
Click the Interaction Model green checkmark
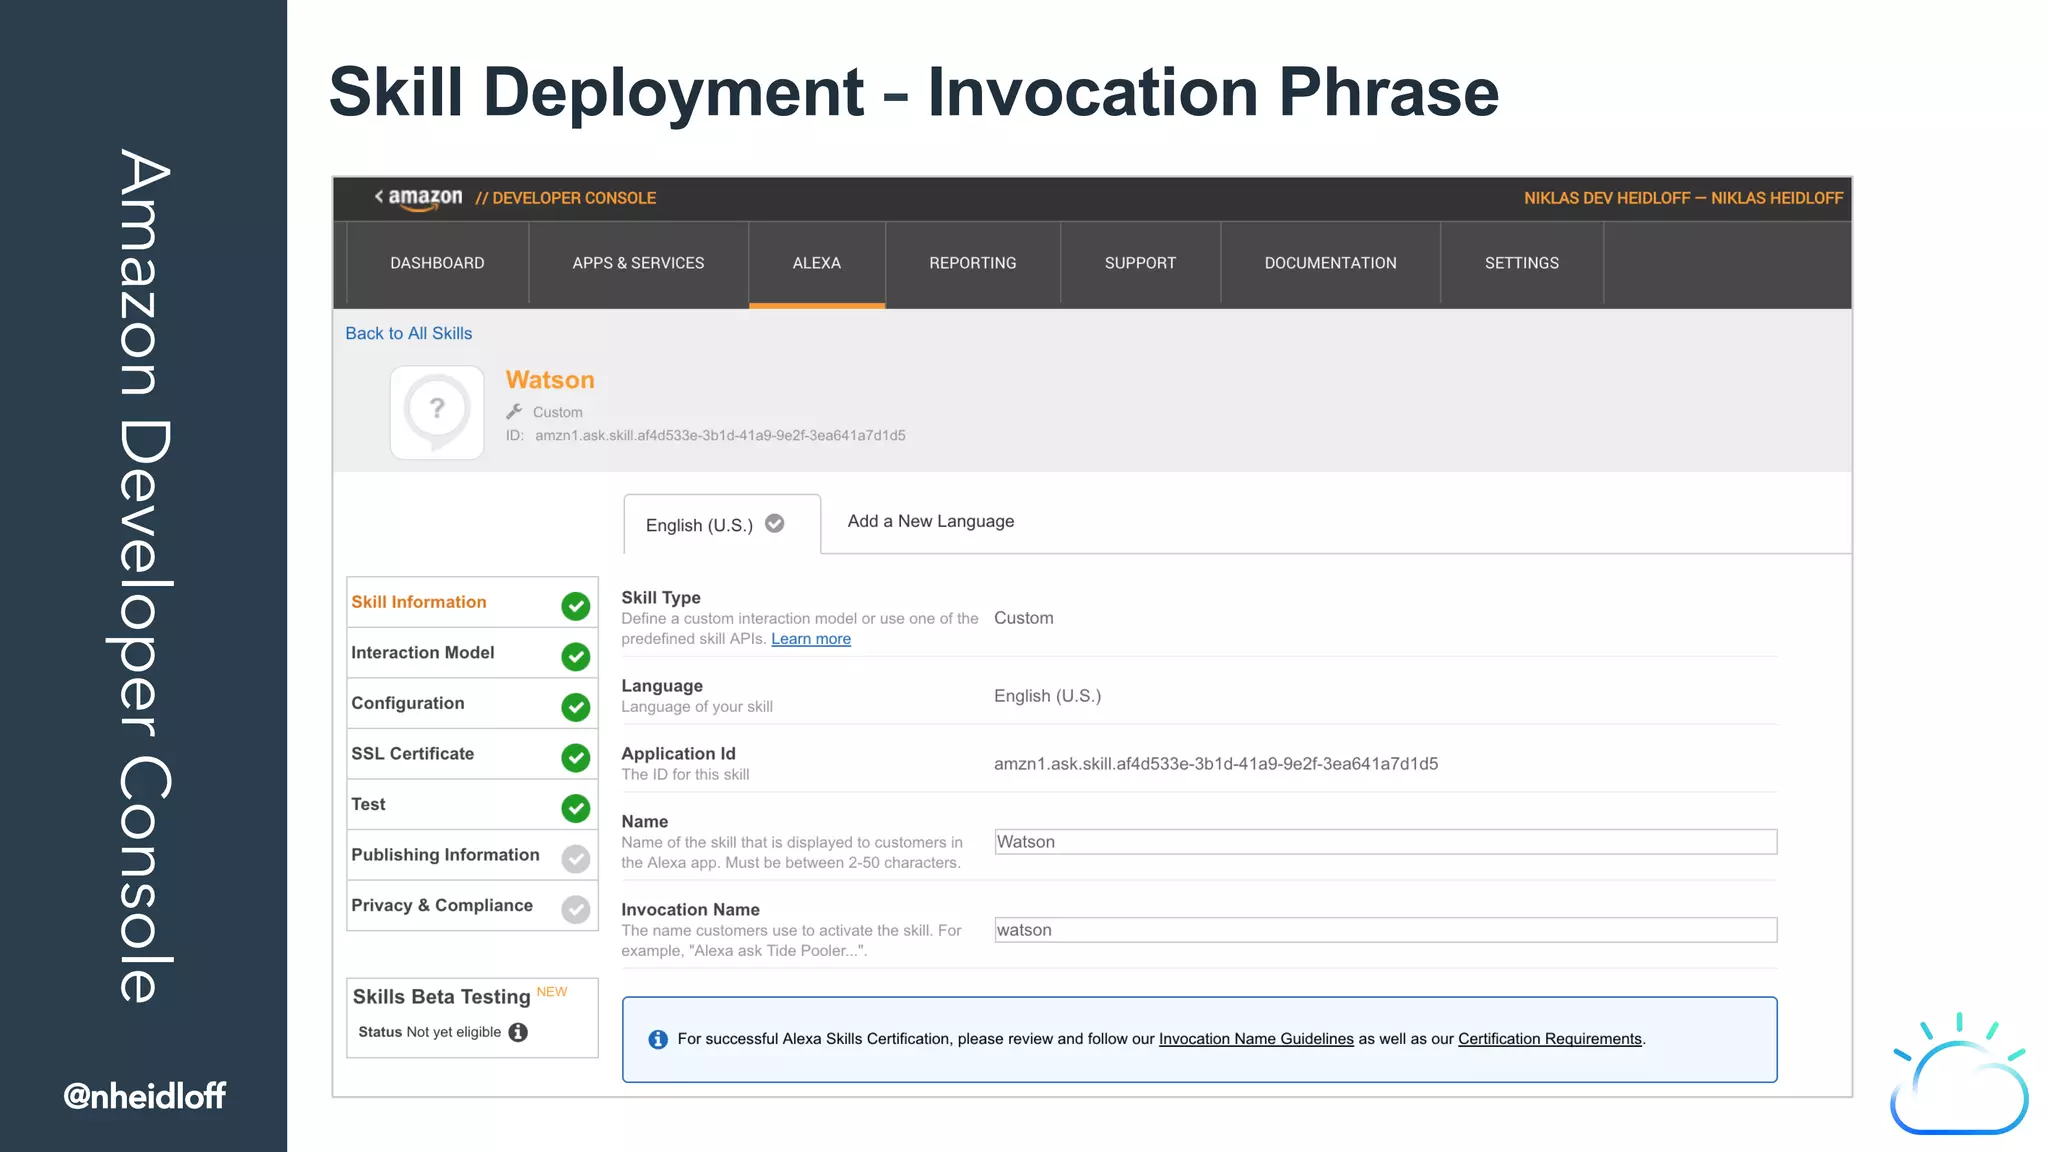(x=575, y=657)
